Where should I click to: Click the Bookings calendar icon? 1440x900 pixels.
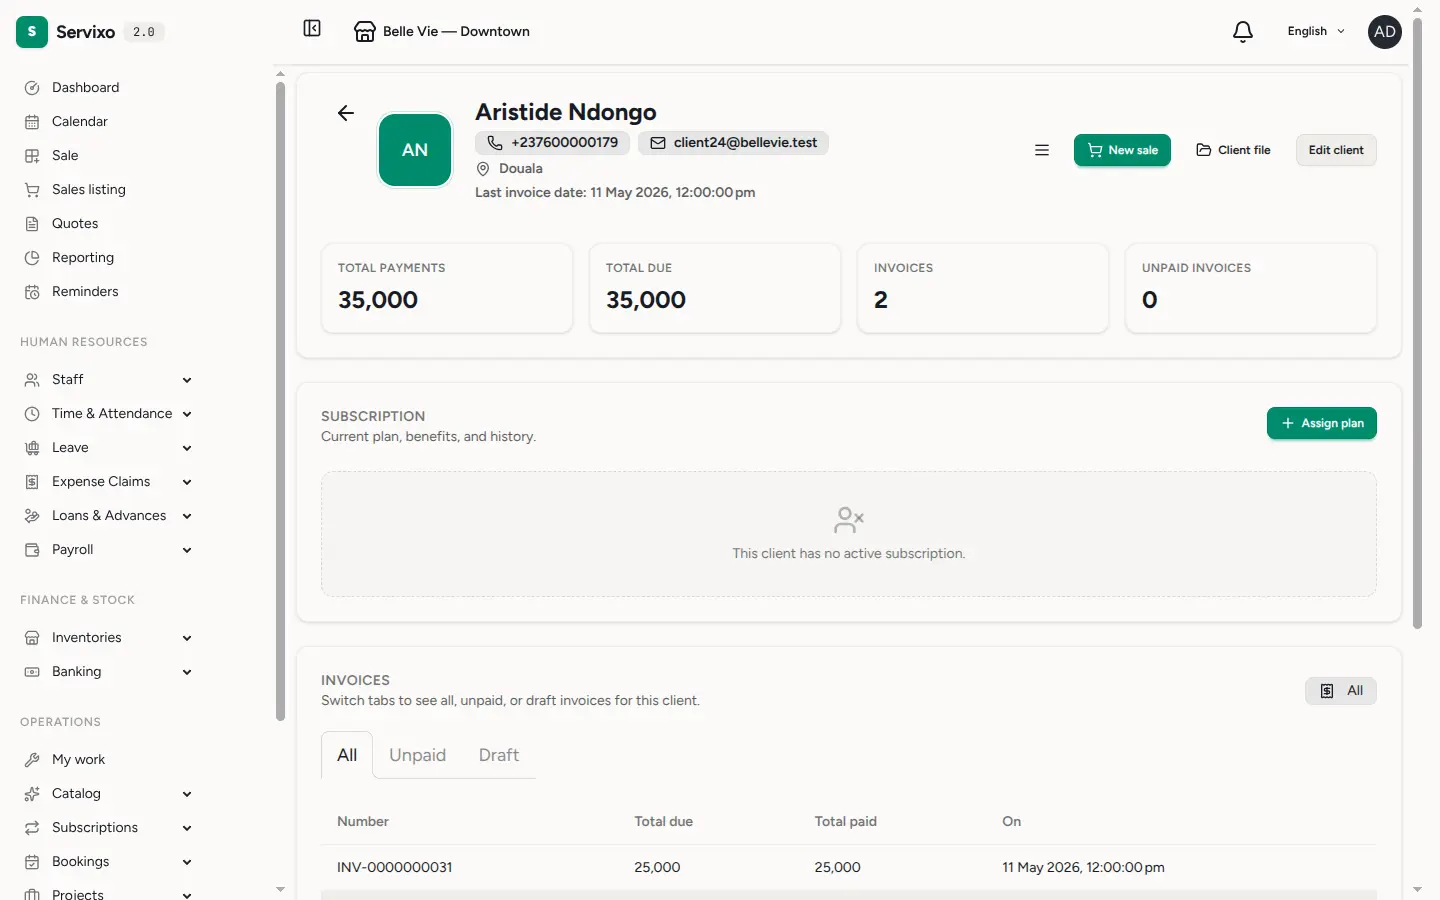point(32,862)
